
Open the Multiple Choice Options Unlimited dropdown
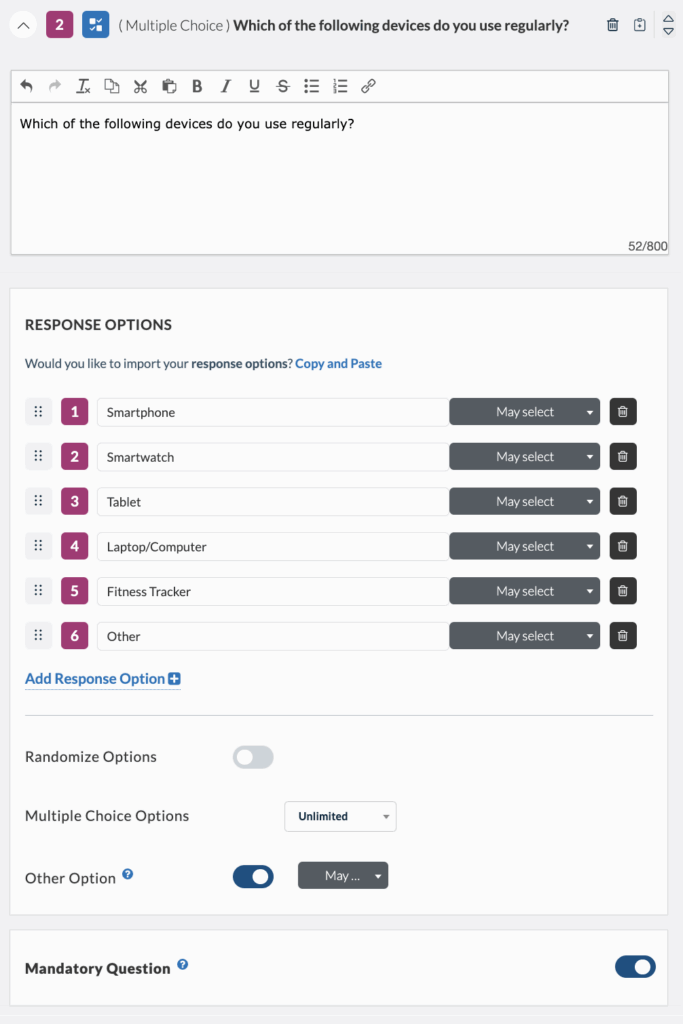pos(340,816)
